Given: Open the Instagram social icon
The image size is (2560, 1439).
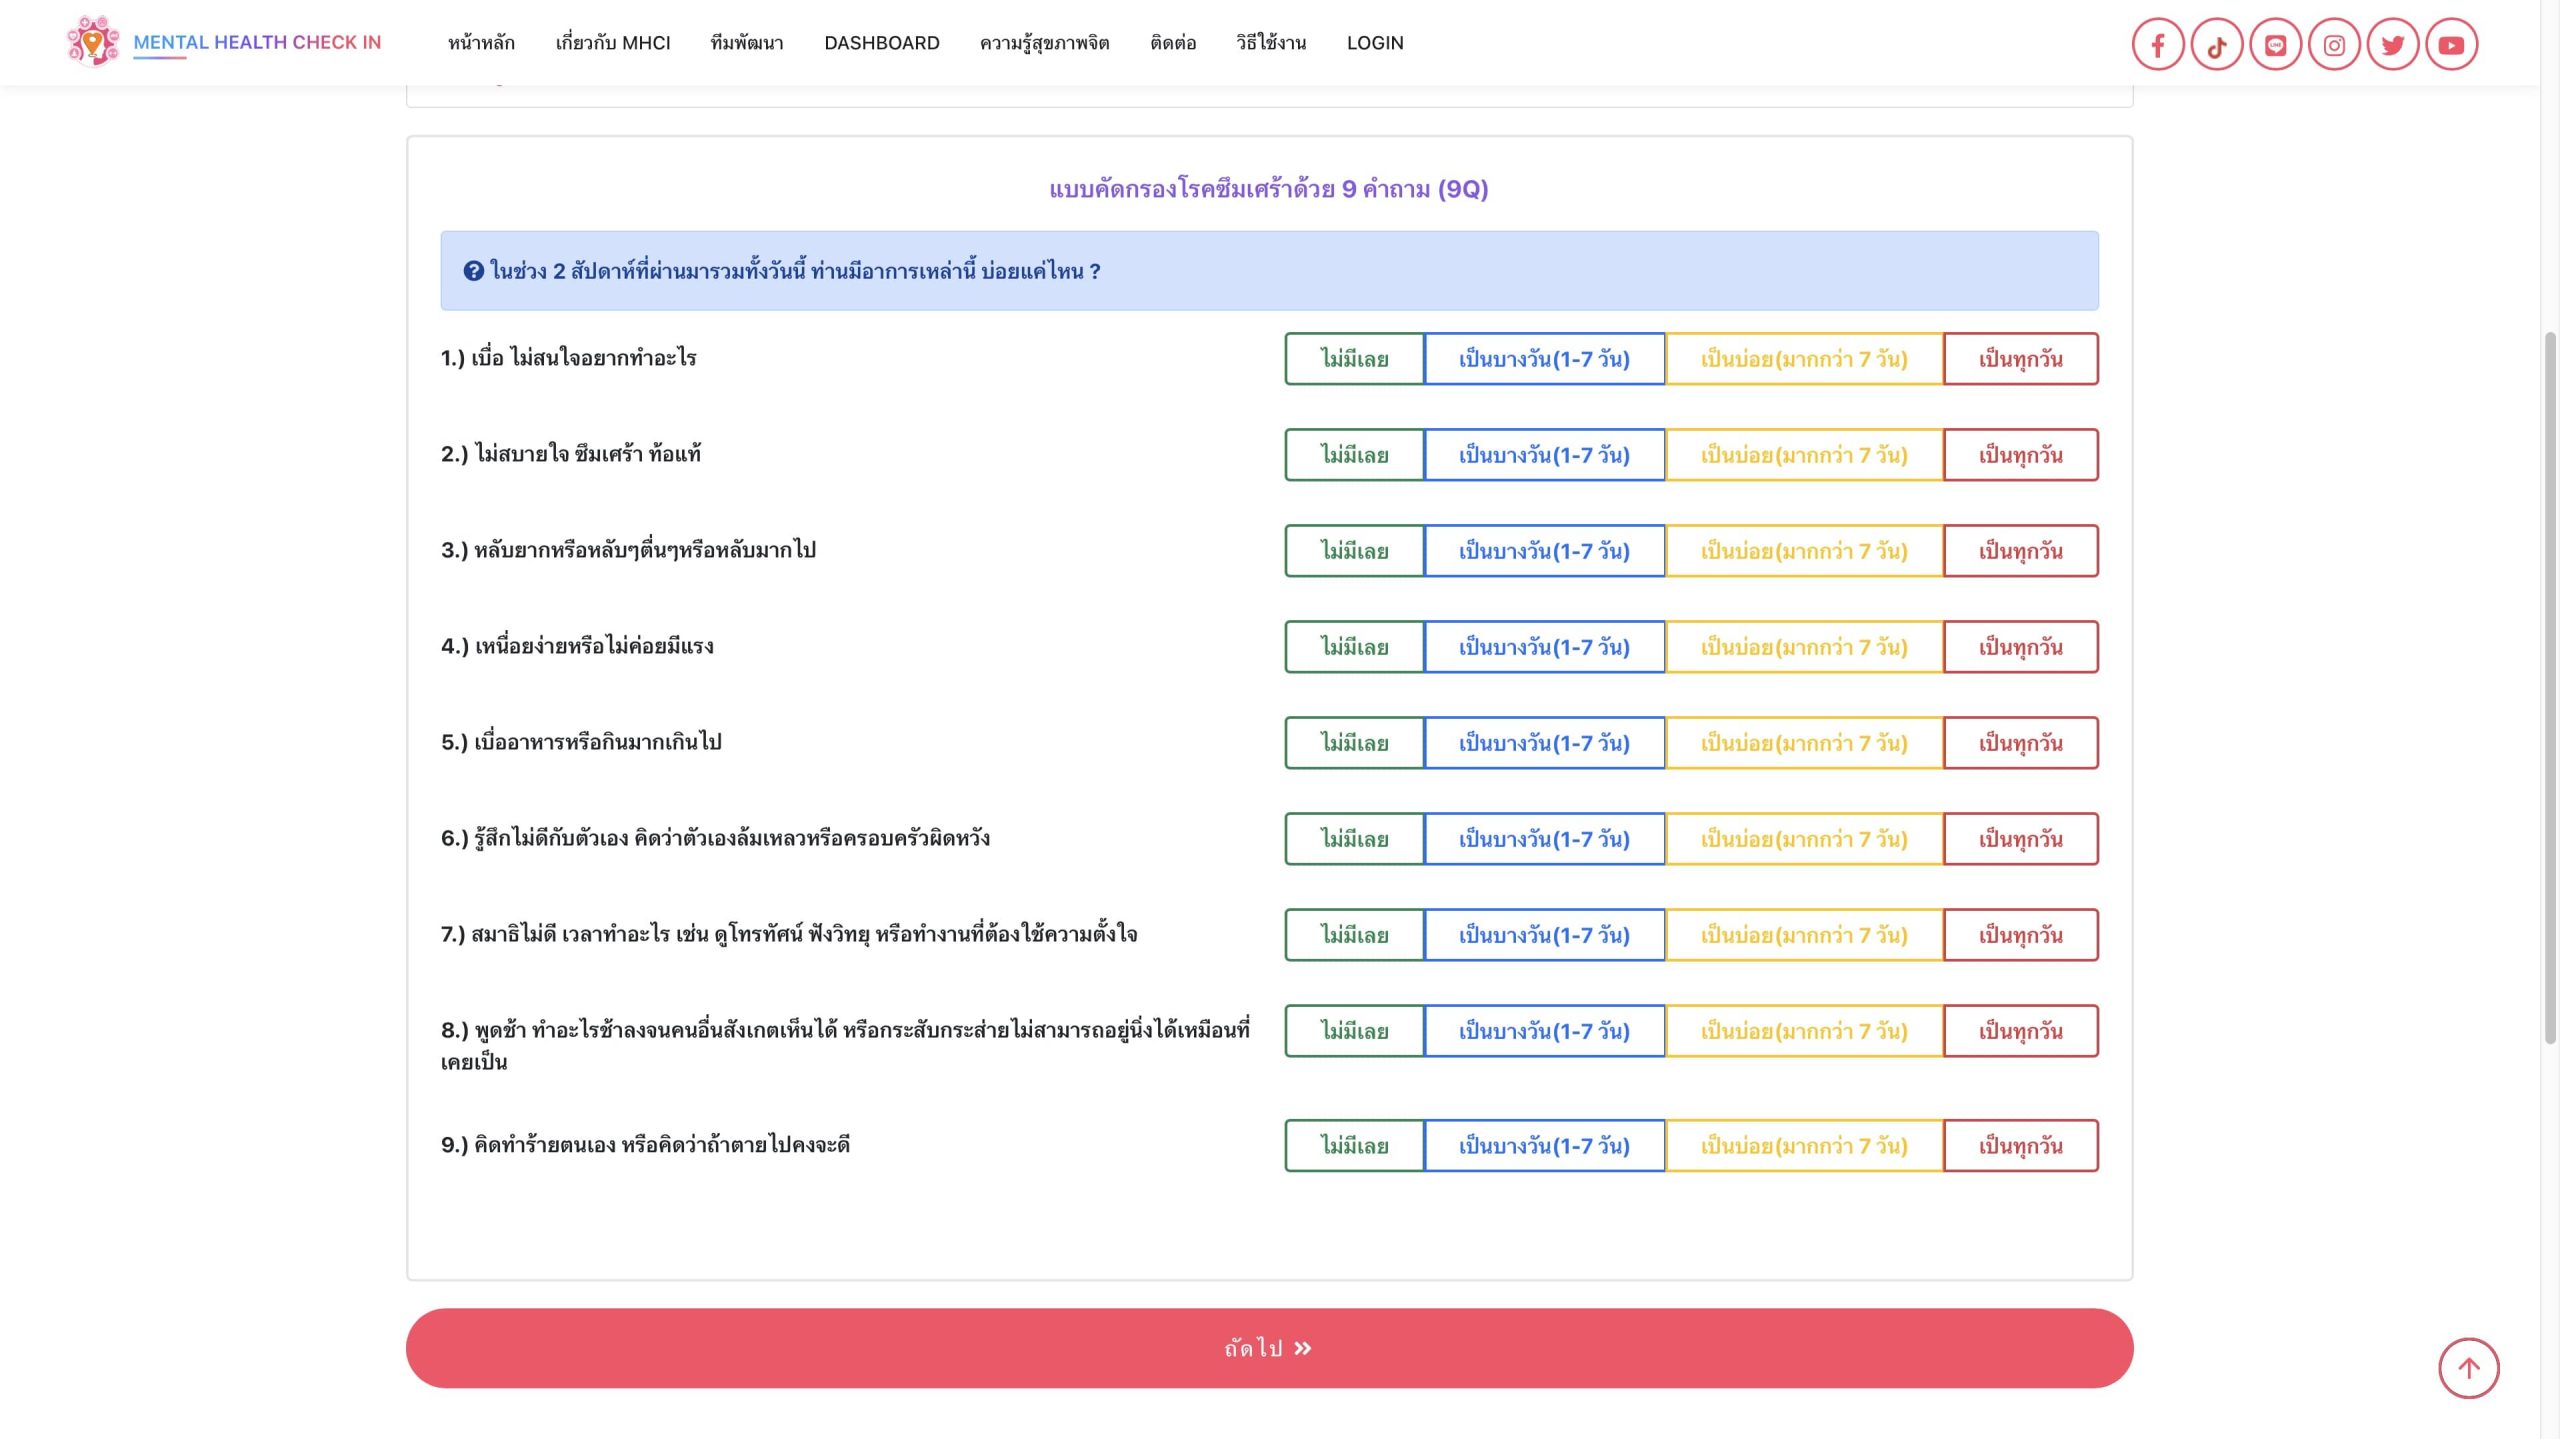Looking at the screenshot, I should (2334, 45).
